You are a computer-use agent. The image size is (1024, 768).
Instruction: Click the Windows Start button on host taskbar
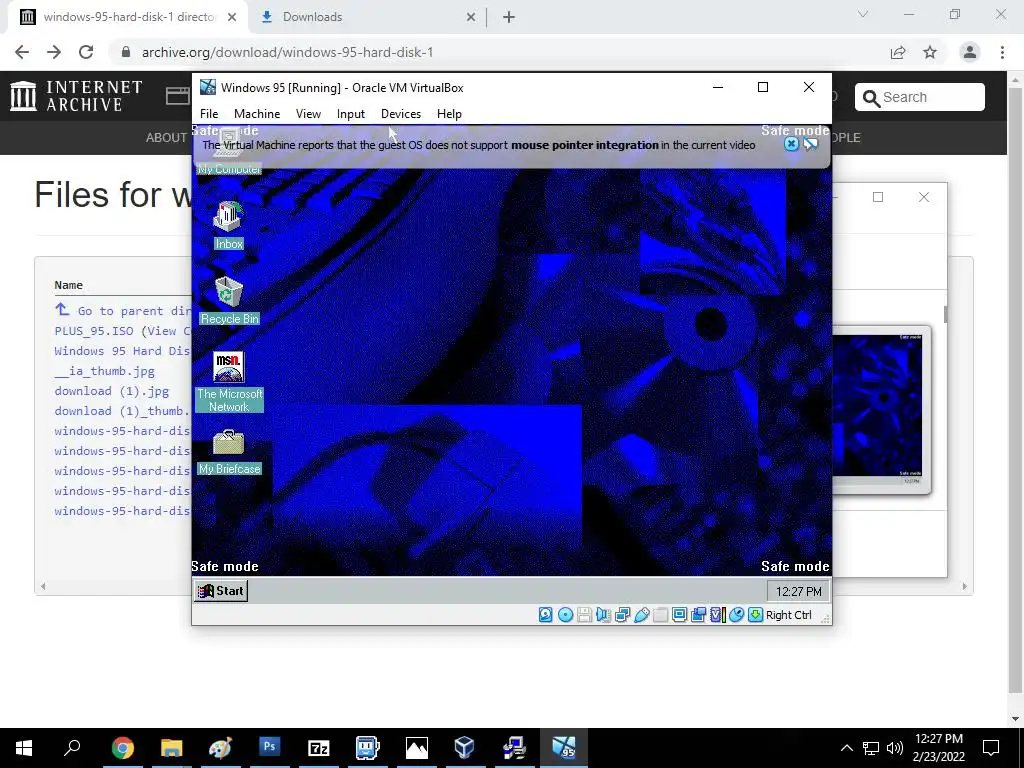(x=24, y=748)
